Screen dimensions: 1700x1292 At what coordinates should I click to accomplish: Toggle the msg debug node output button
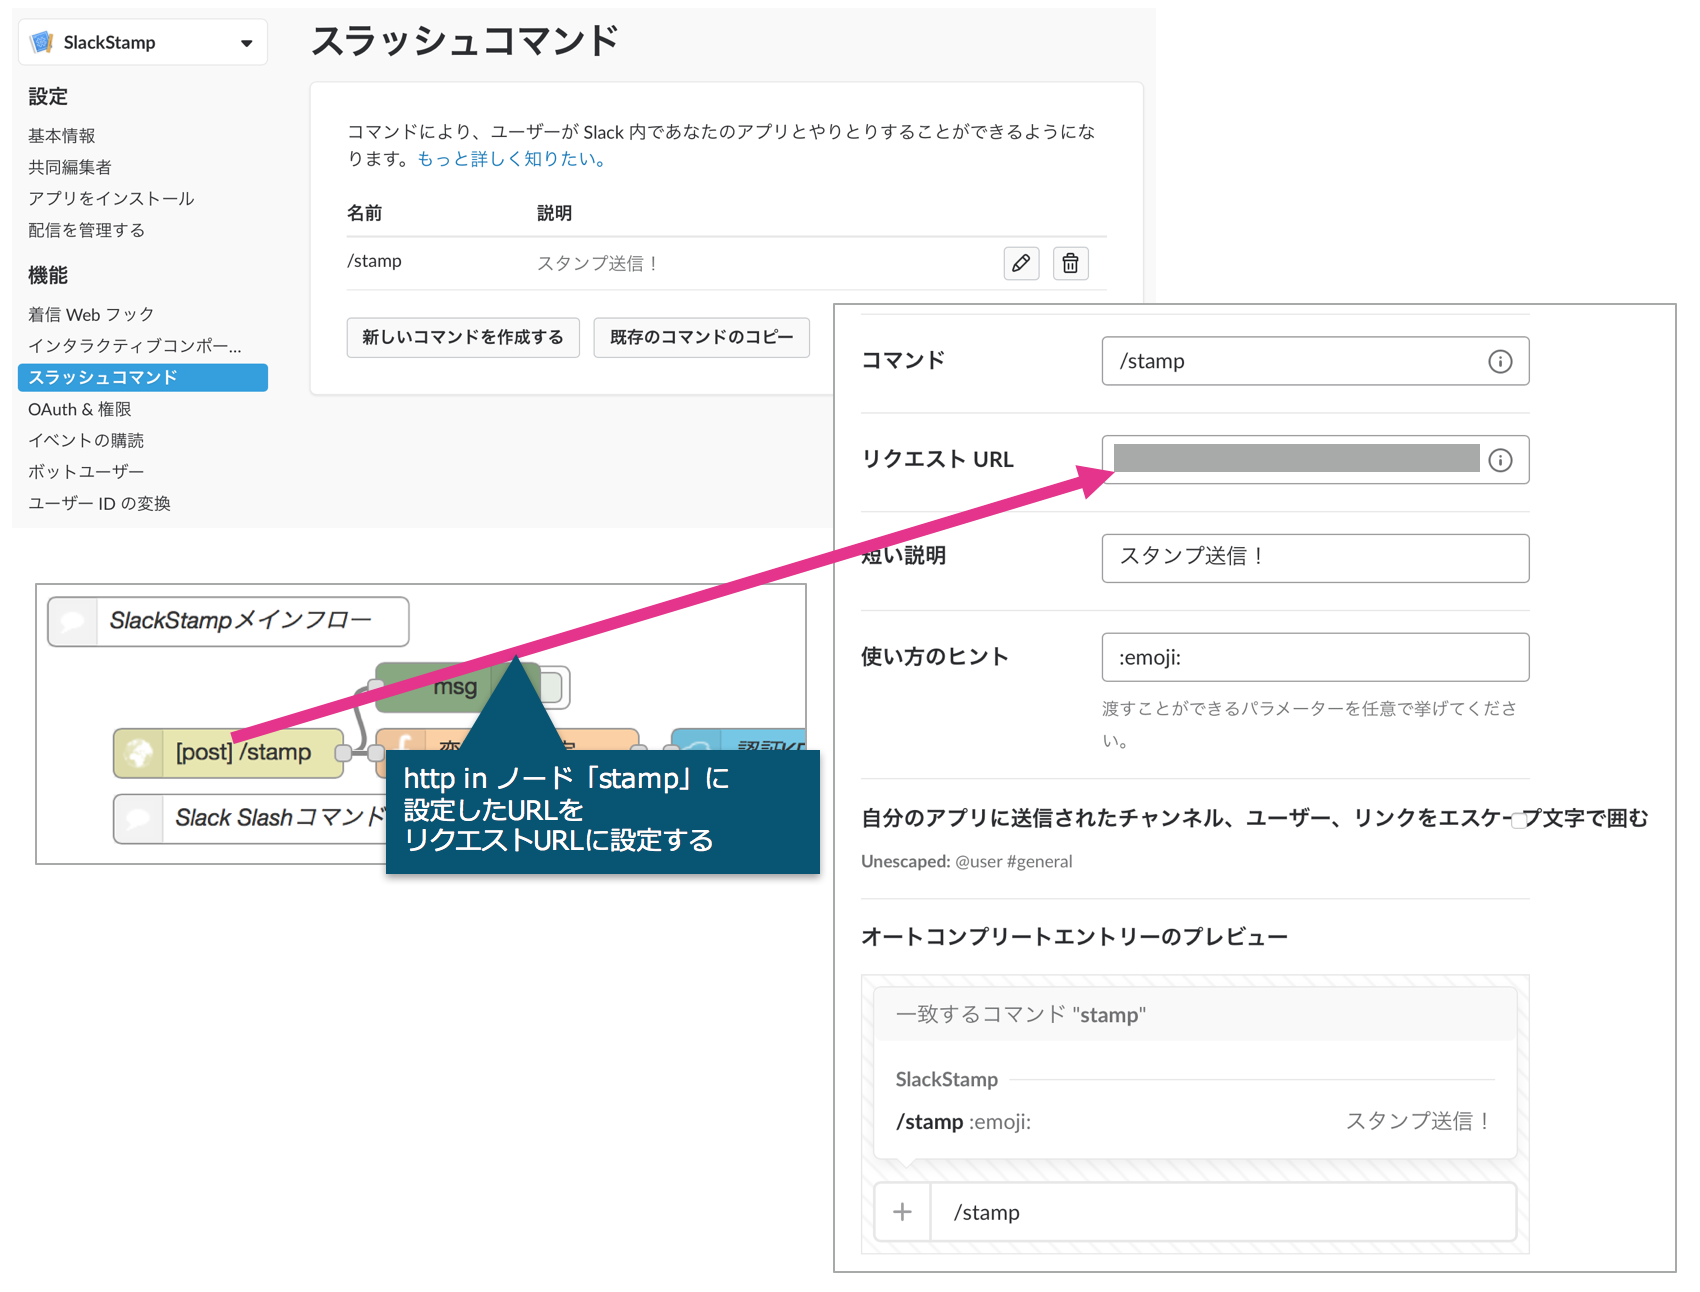(555, 687)
